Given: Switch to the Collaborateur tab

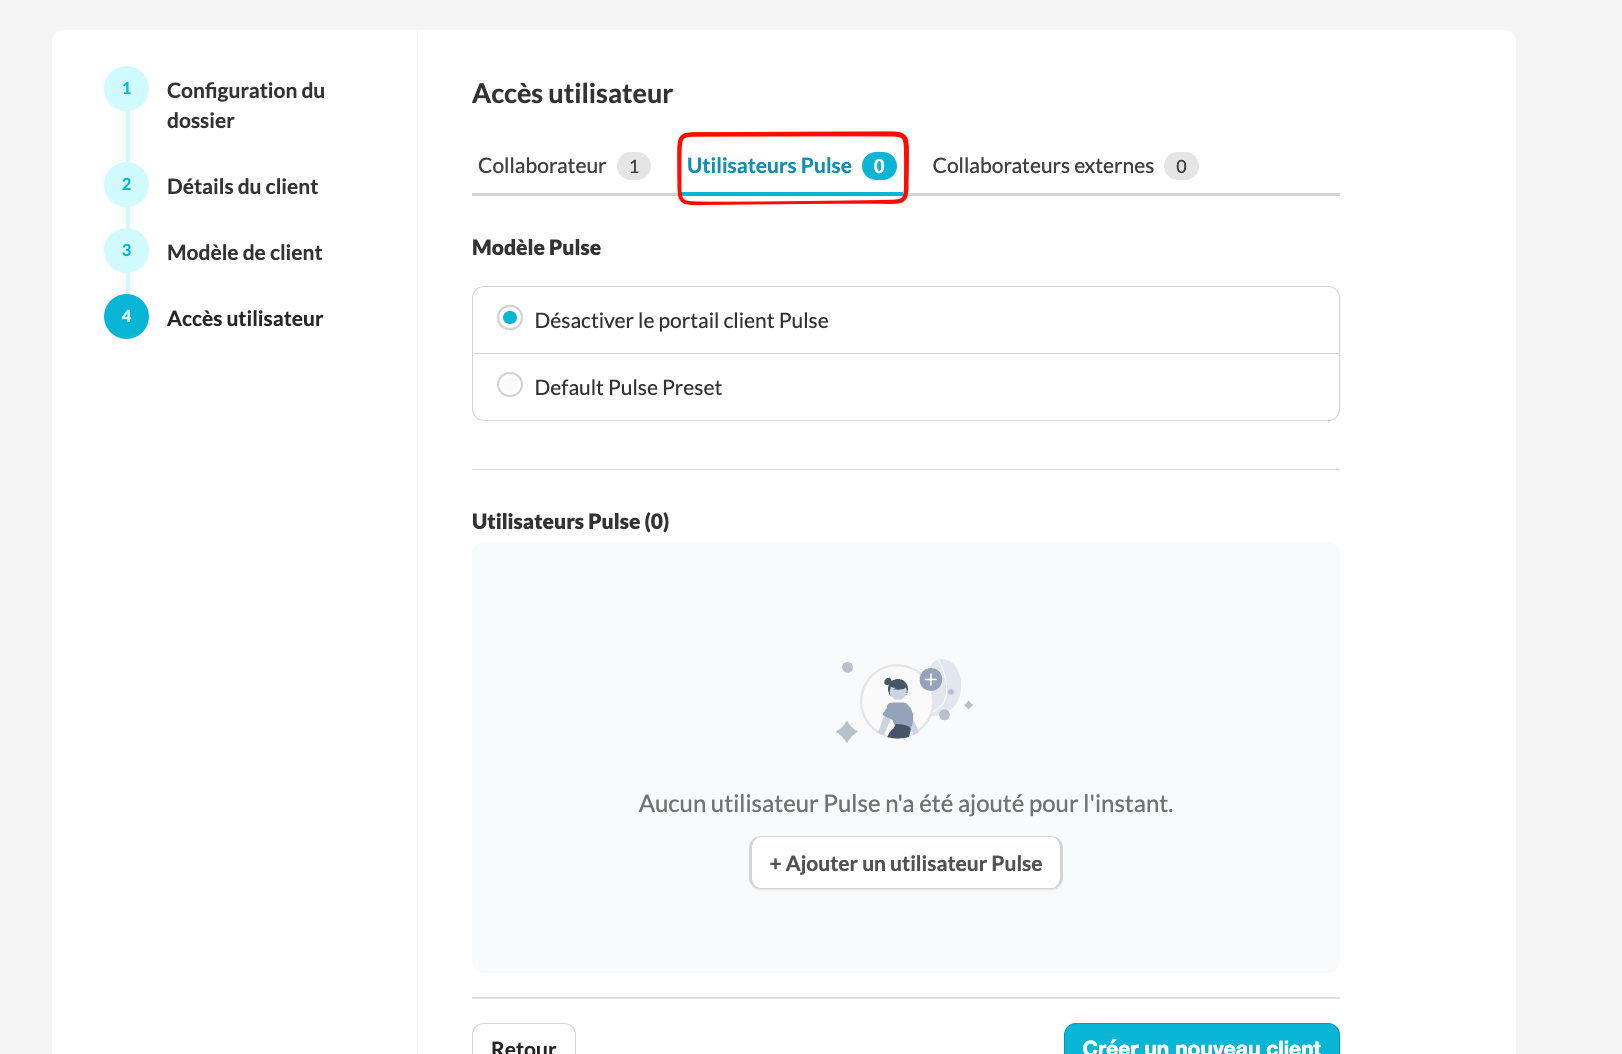Looking at the screenshot, I should pyautogui.click(x=542, y=166).
